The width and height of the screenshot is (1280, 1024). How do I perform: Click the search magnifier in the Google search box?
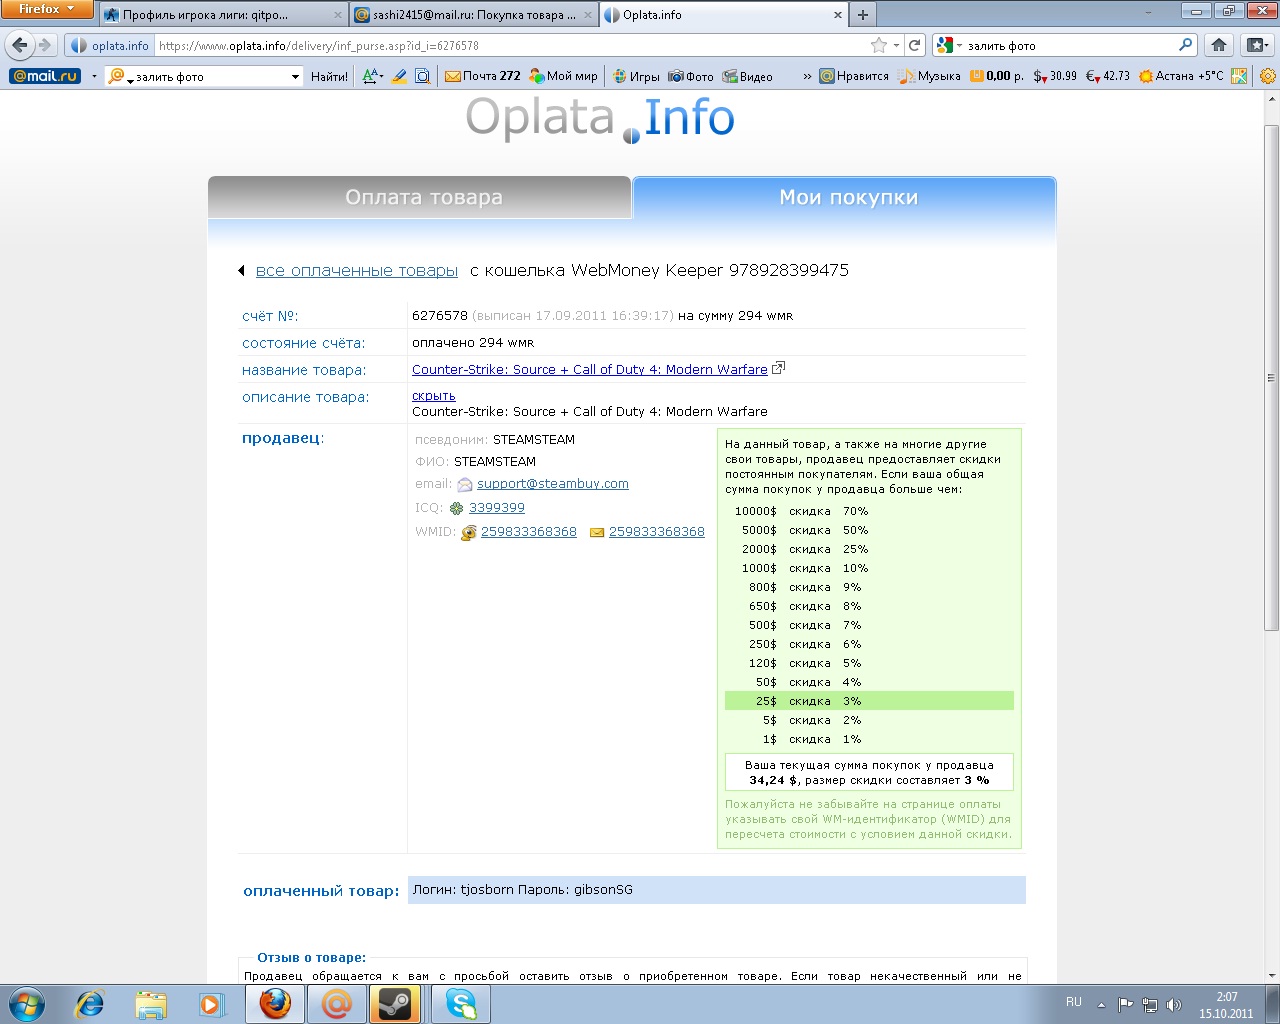[1186, 45]
